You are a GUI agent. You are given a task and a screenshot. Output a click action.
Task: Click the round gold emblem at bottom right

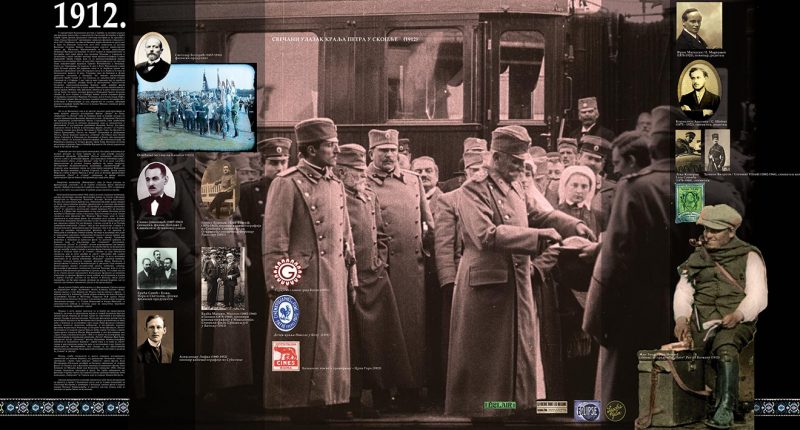[616, 410]
